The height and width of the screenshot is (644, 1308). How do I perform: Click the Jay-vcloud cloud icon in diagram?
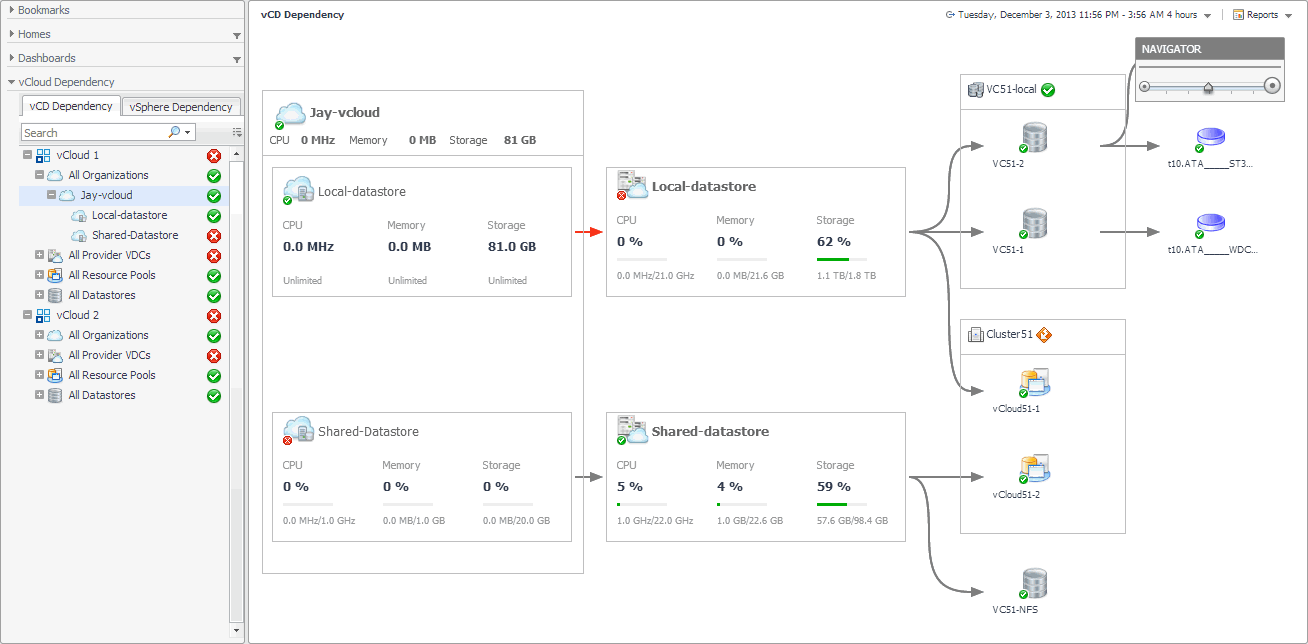(x=290, y=113)
